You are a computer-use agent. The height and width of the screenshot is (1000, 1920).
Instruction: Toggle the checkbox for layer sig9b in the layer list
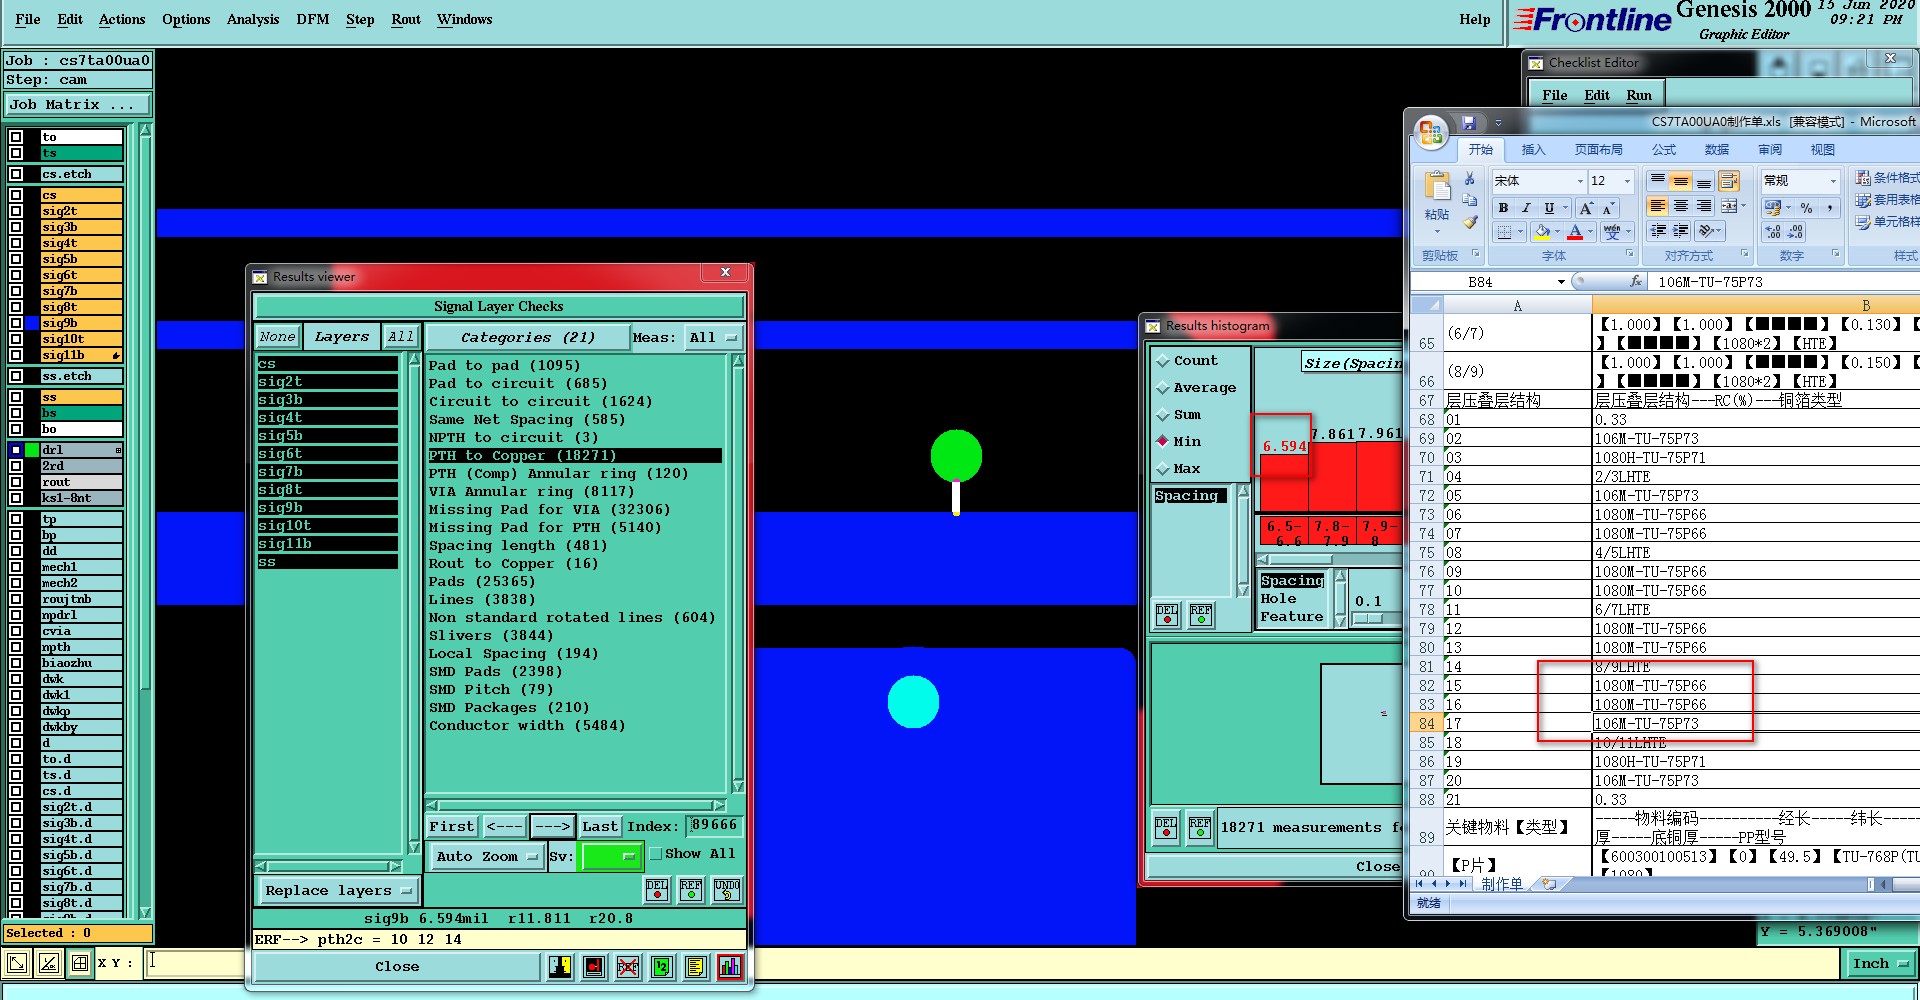16,323
